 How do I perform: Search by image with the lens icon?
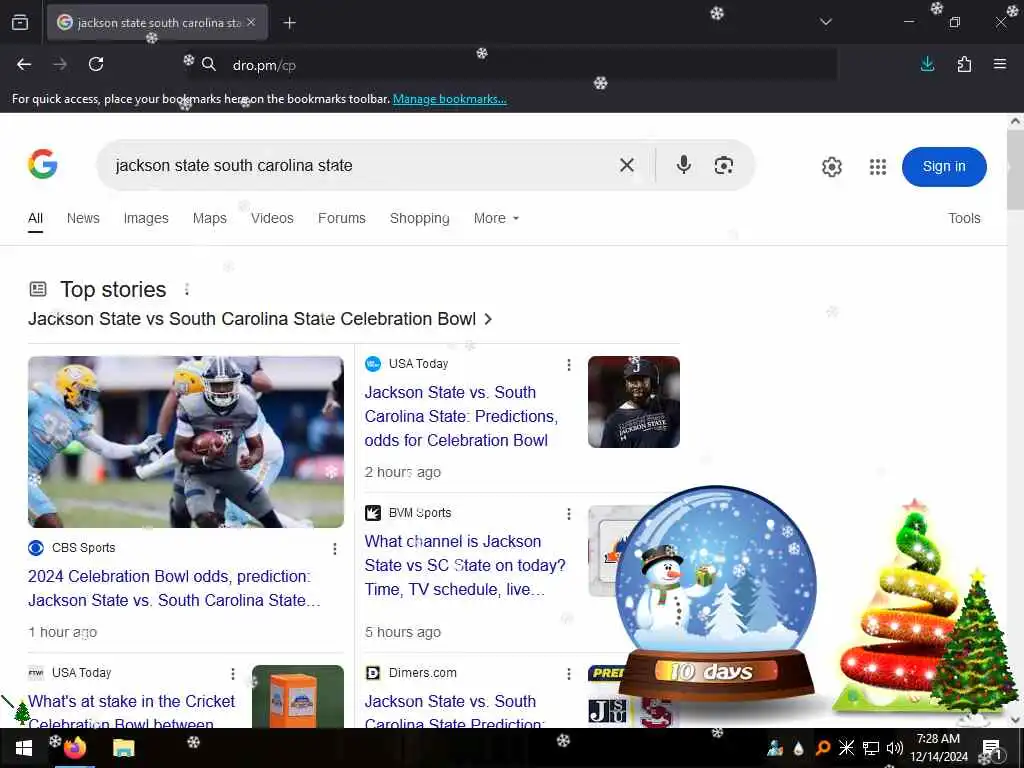[724, 165]
